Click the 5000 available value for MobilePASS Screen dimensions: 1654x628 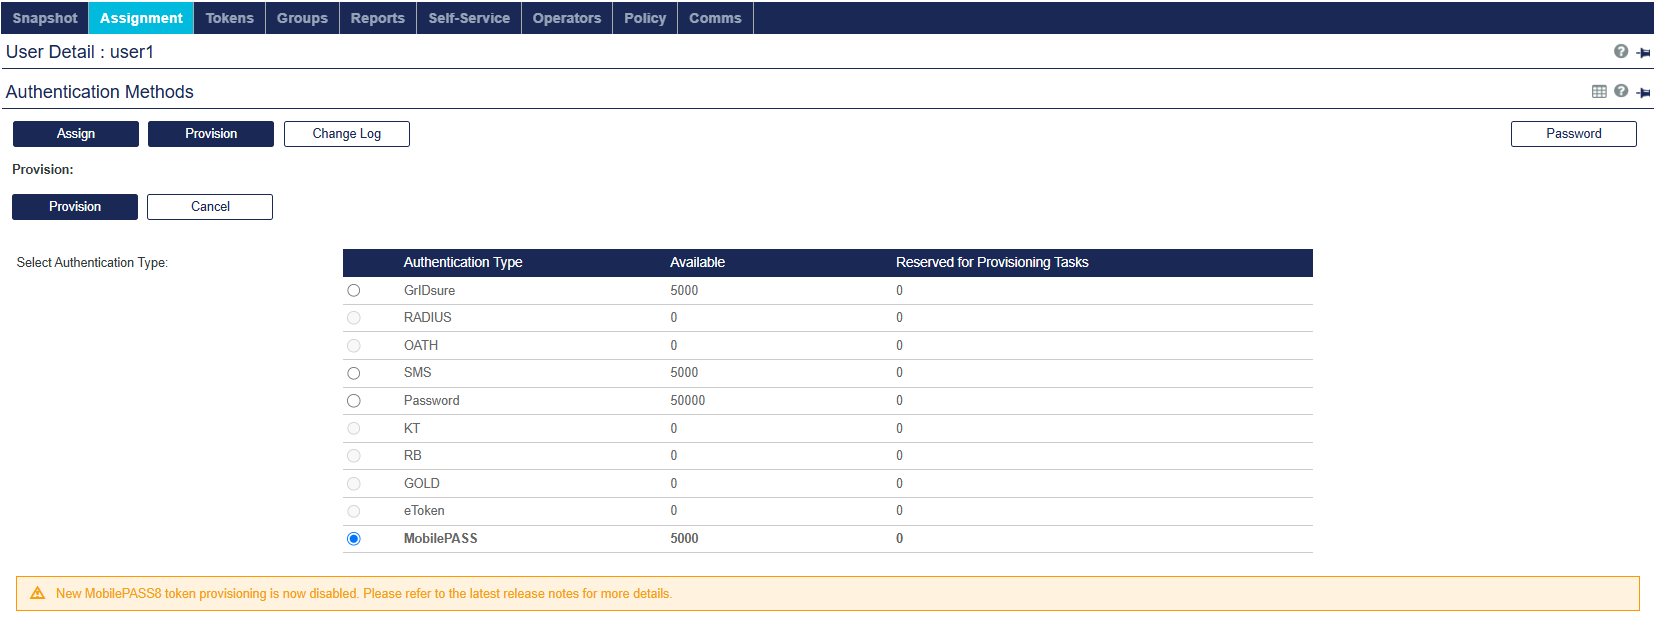click(684, 538)
